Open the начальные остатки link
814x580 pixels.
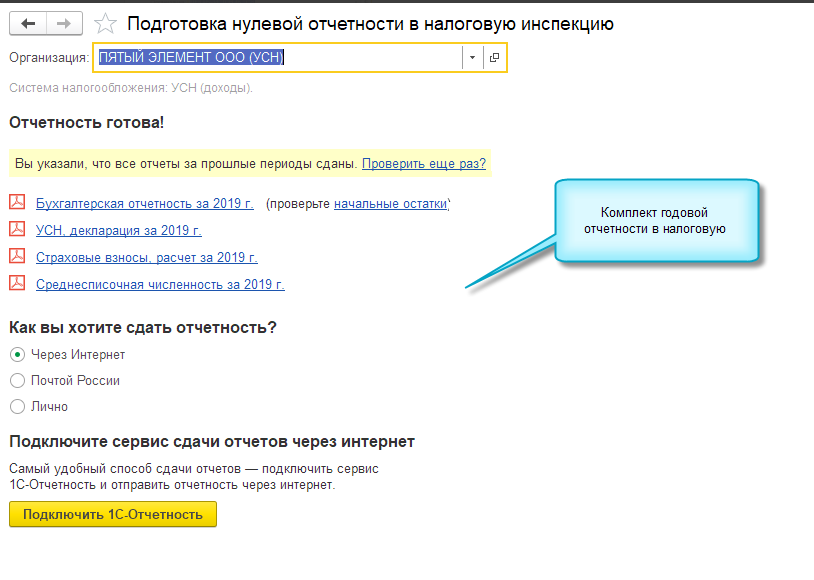click(391, 204)
